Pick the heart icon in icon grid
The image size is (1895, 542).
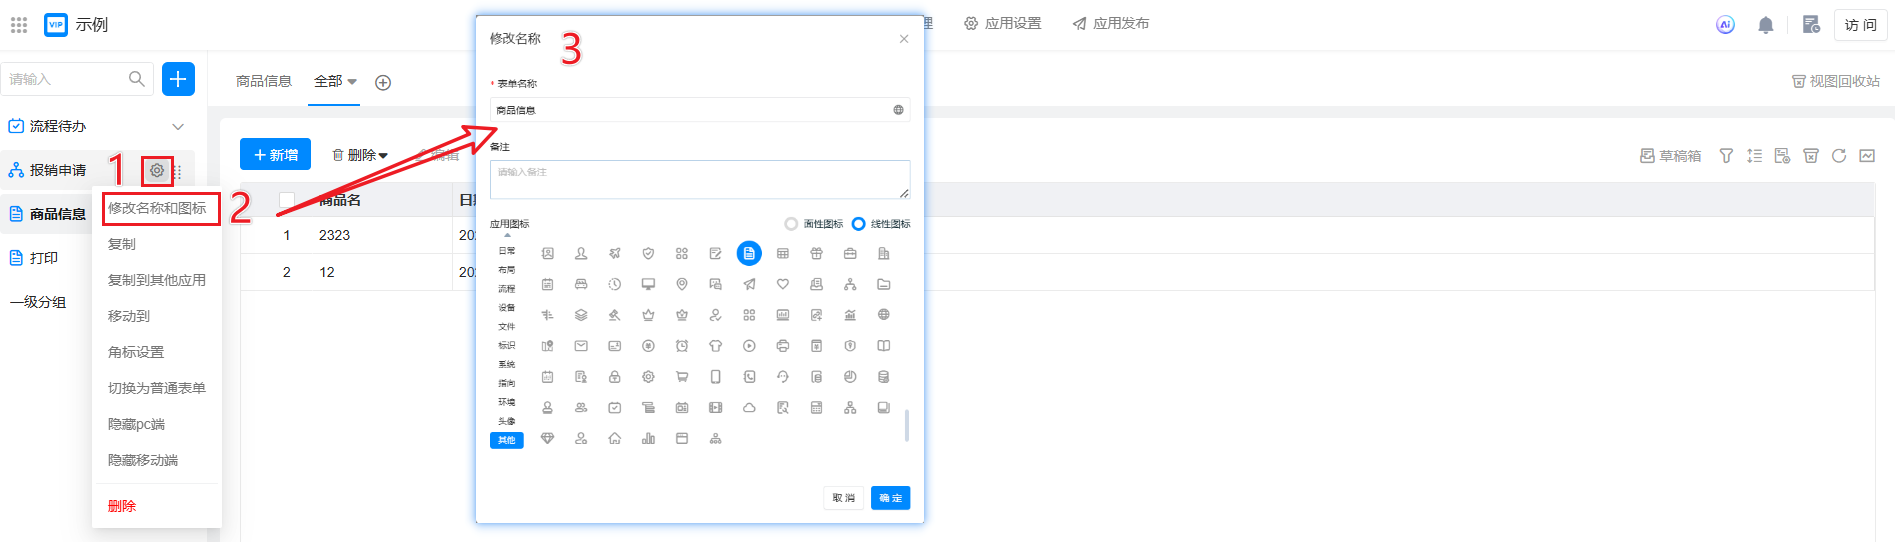[x=783, y=285]
